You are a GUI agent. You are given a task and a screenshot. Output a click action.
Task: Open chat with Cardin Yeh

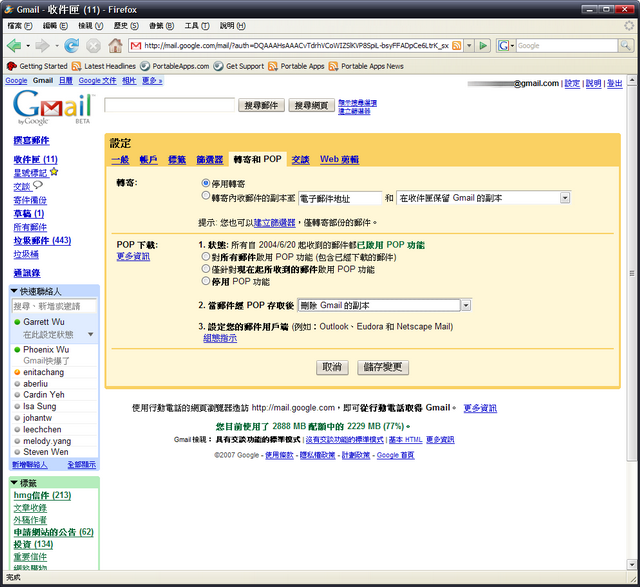(x=44, y=395)
